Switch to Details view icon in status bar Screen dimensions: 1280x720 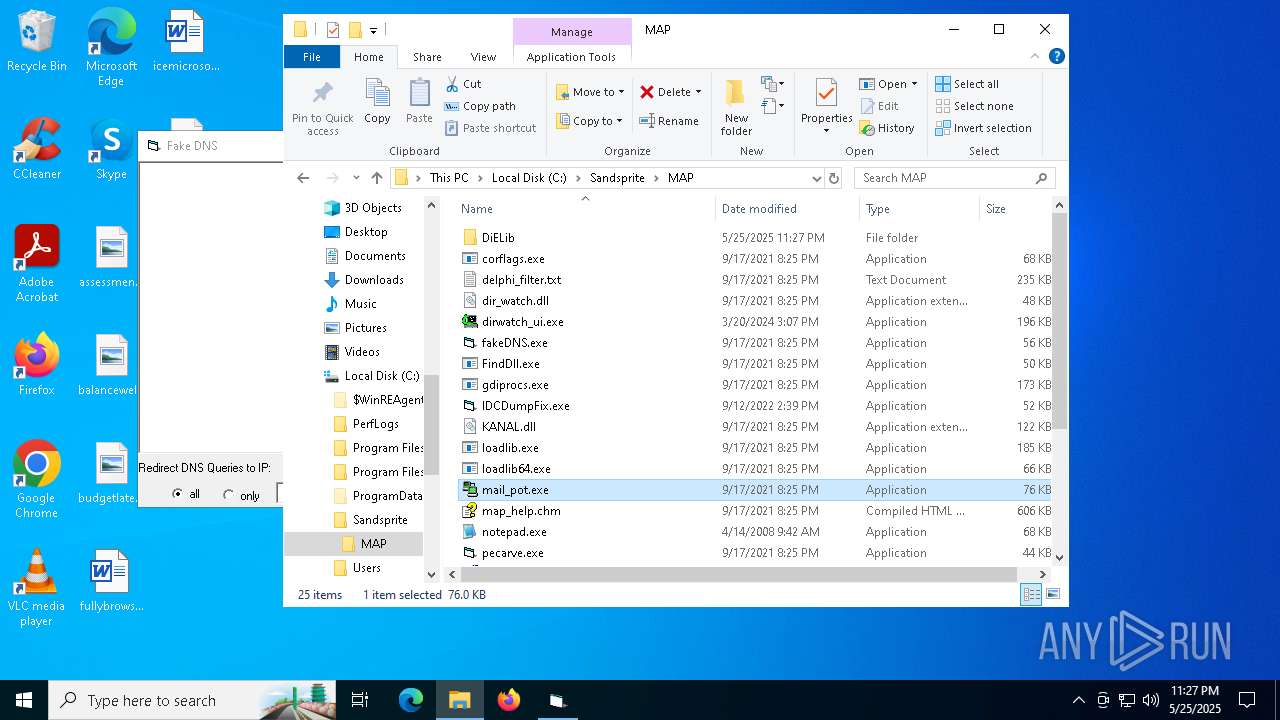1031,594
